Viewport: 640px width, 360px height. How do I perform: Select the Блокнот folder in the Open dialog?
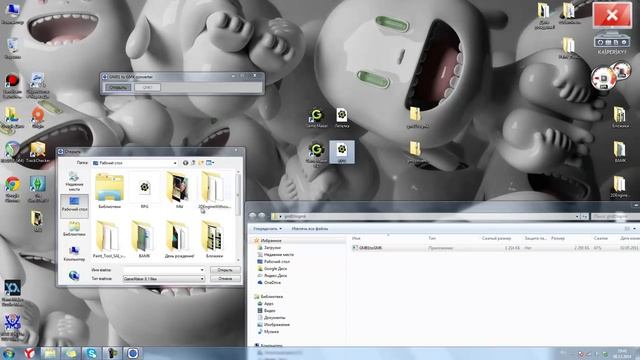click(x=214, y=240)
